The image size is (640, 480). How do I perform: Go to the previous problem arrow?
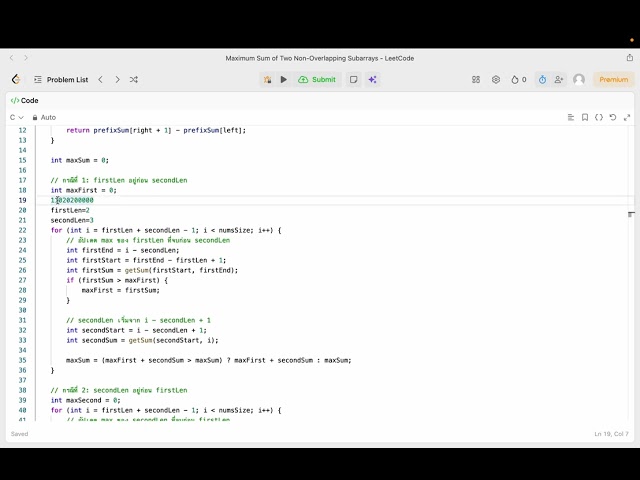100,80
